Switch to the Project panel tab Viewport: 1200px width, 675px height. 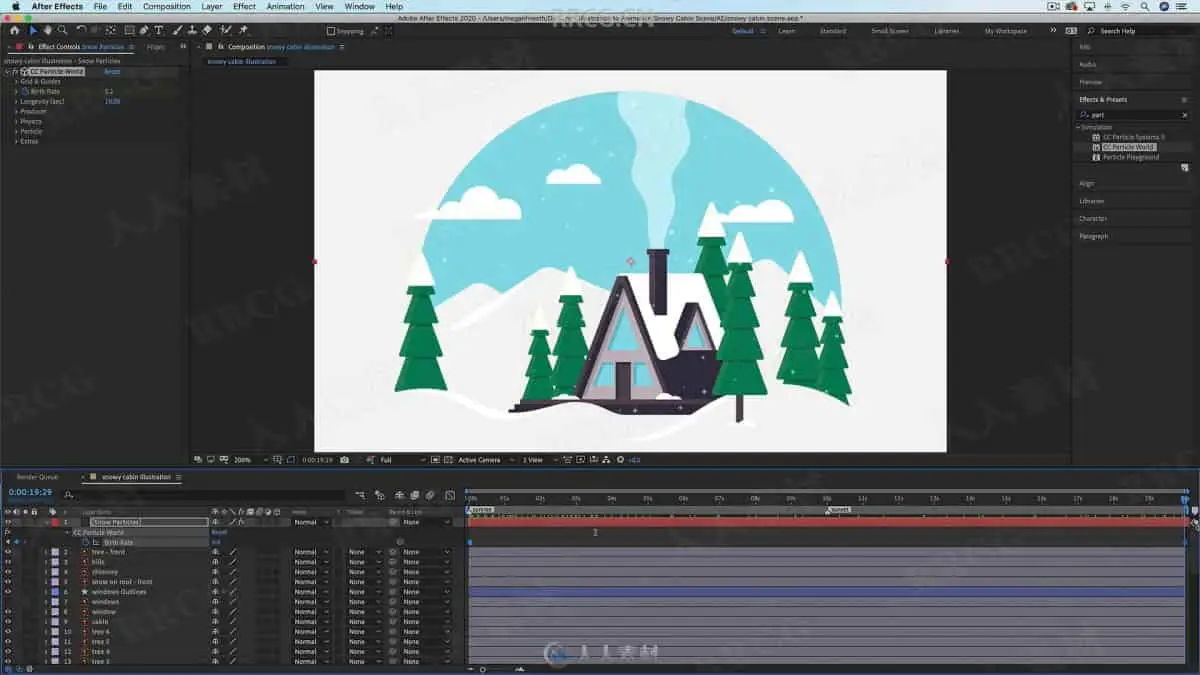(x=155, y=46)
